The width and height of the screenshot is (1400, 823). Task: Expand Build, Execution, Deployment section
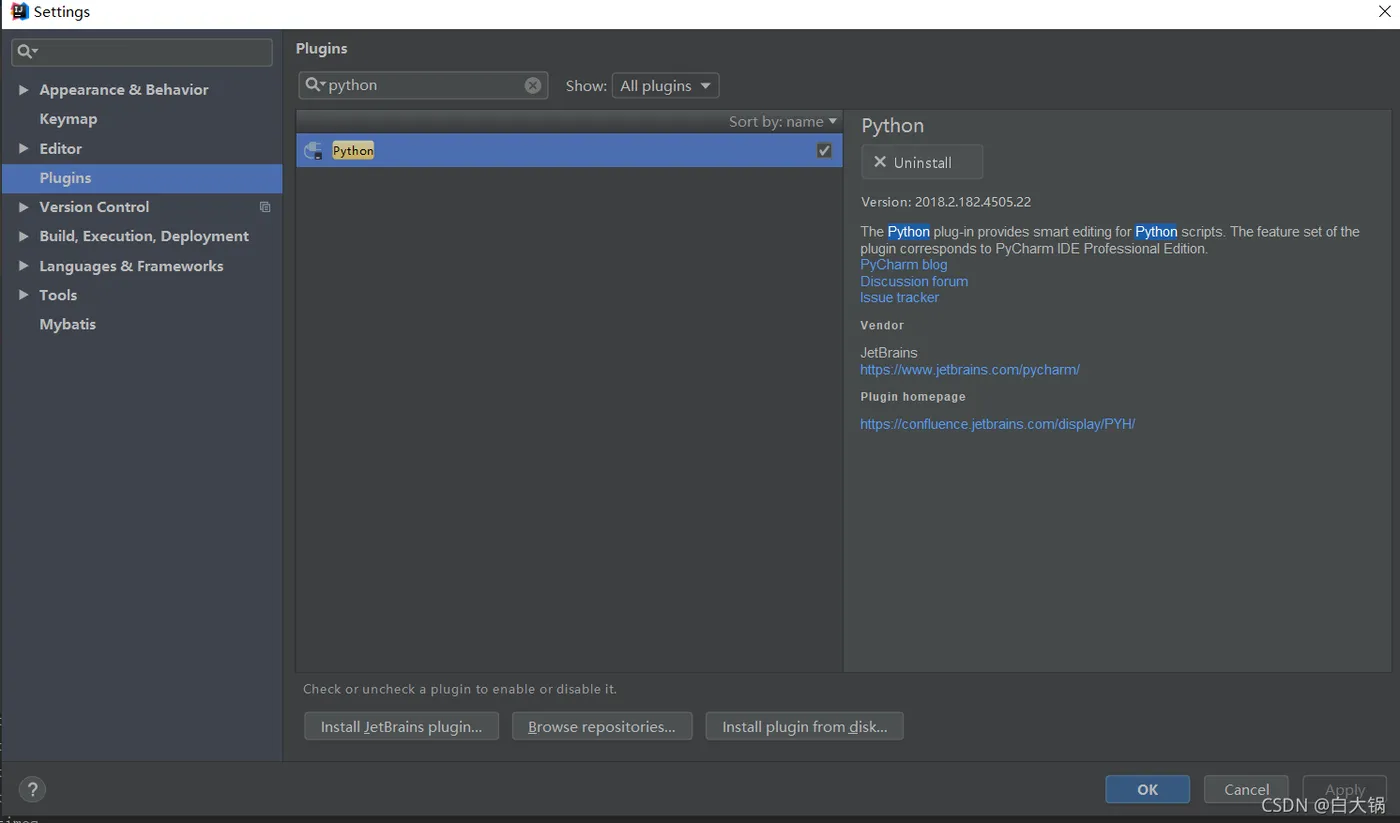pos(23,237)
